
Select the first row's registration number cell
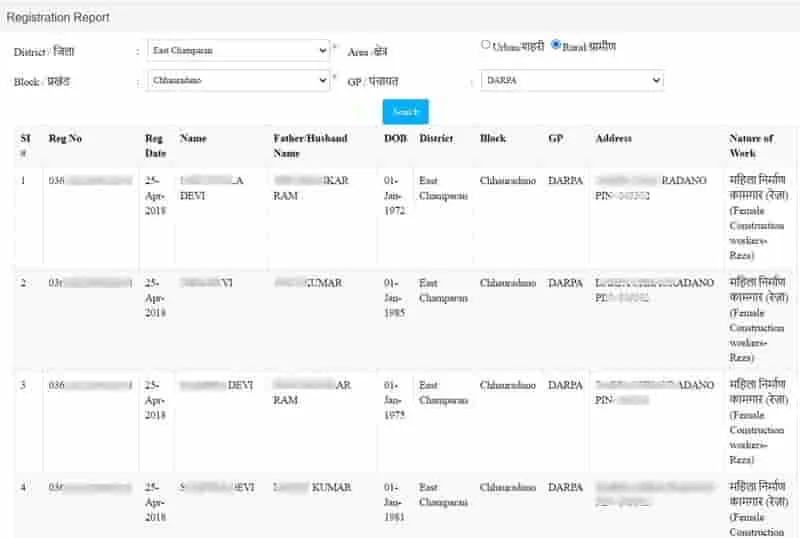[90, 180]
